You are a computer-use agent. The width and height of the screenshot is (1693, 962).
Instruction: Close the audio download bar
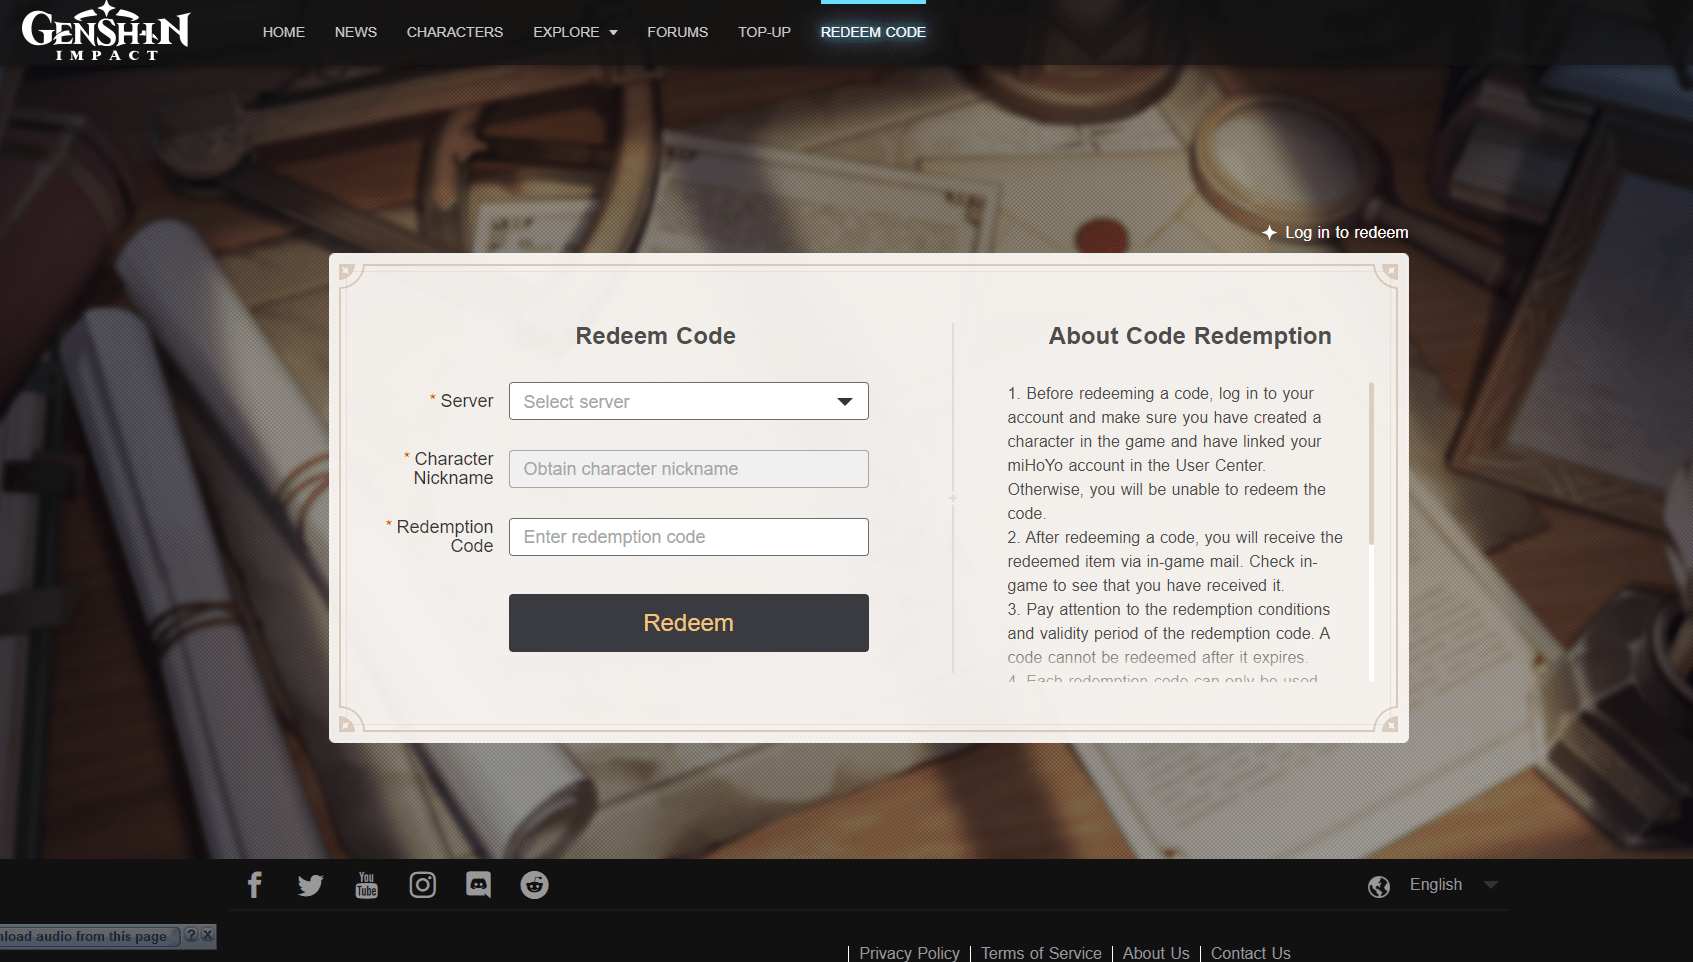pyautogui.click(x=207, y=936)
